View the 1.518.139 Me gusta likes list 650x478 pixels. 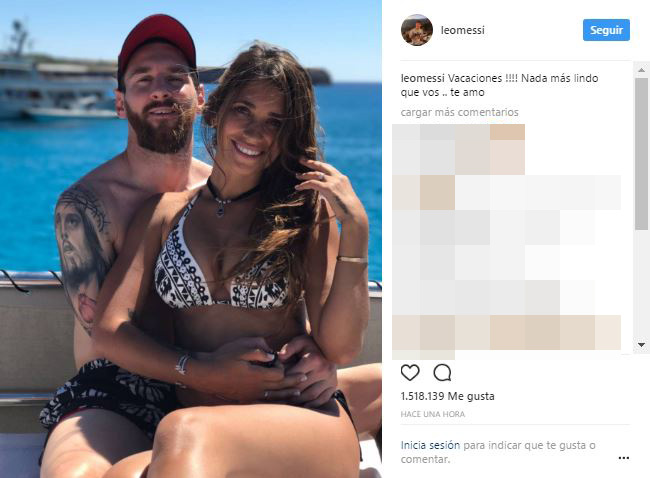(447, 396)
